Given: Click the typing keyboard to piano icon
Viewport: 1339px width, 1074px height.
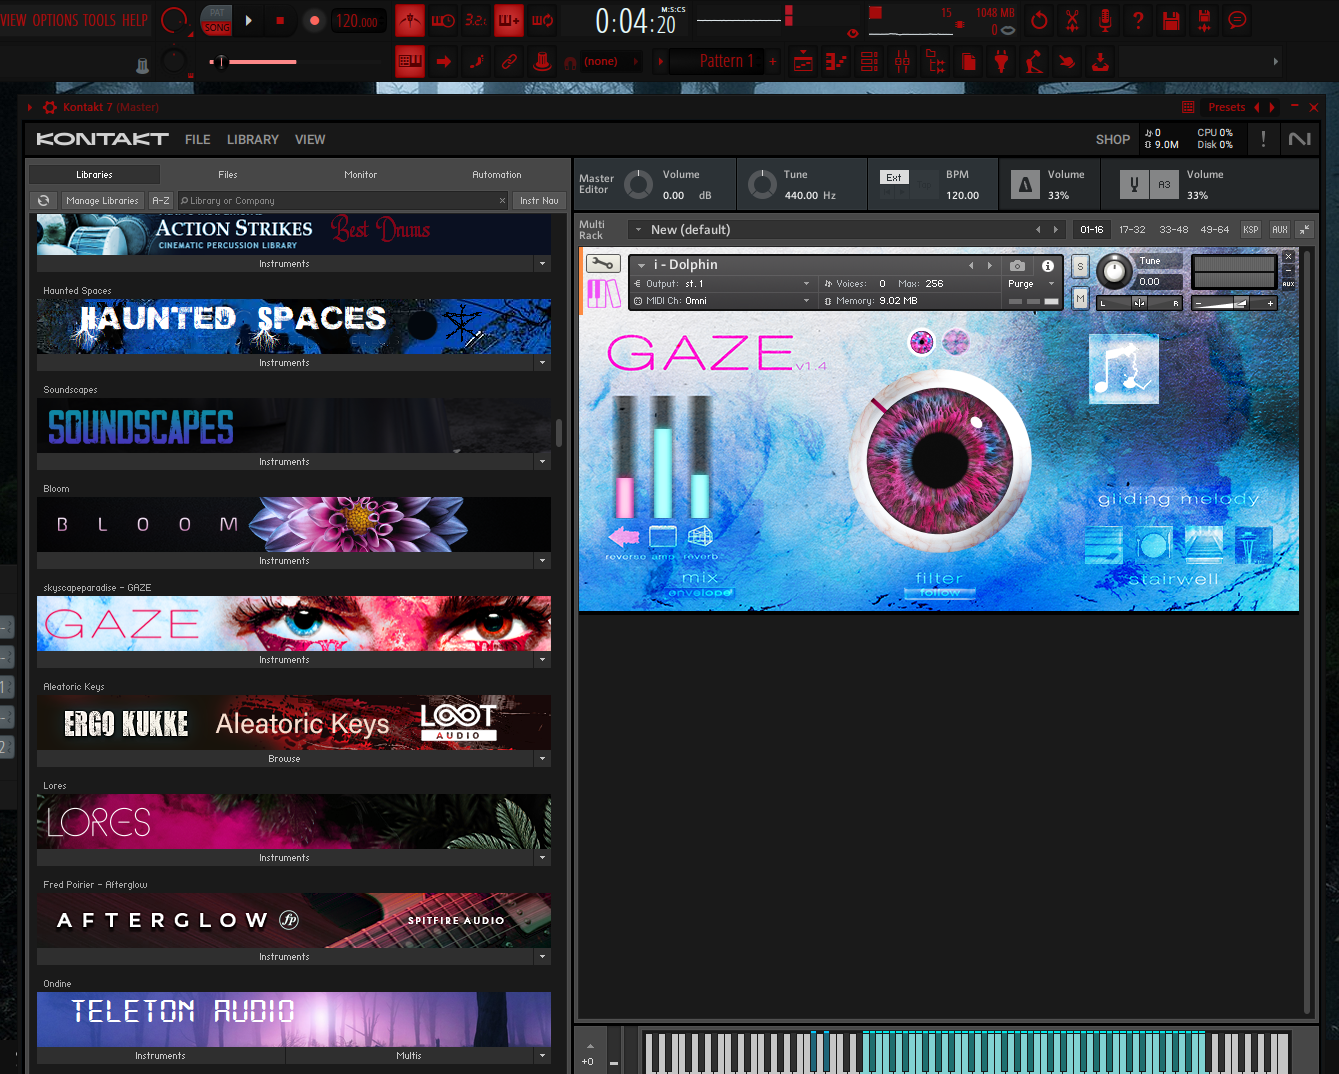Looking at the screenshot, I should point(409,62).
